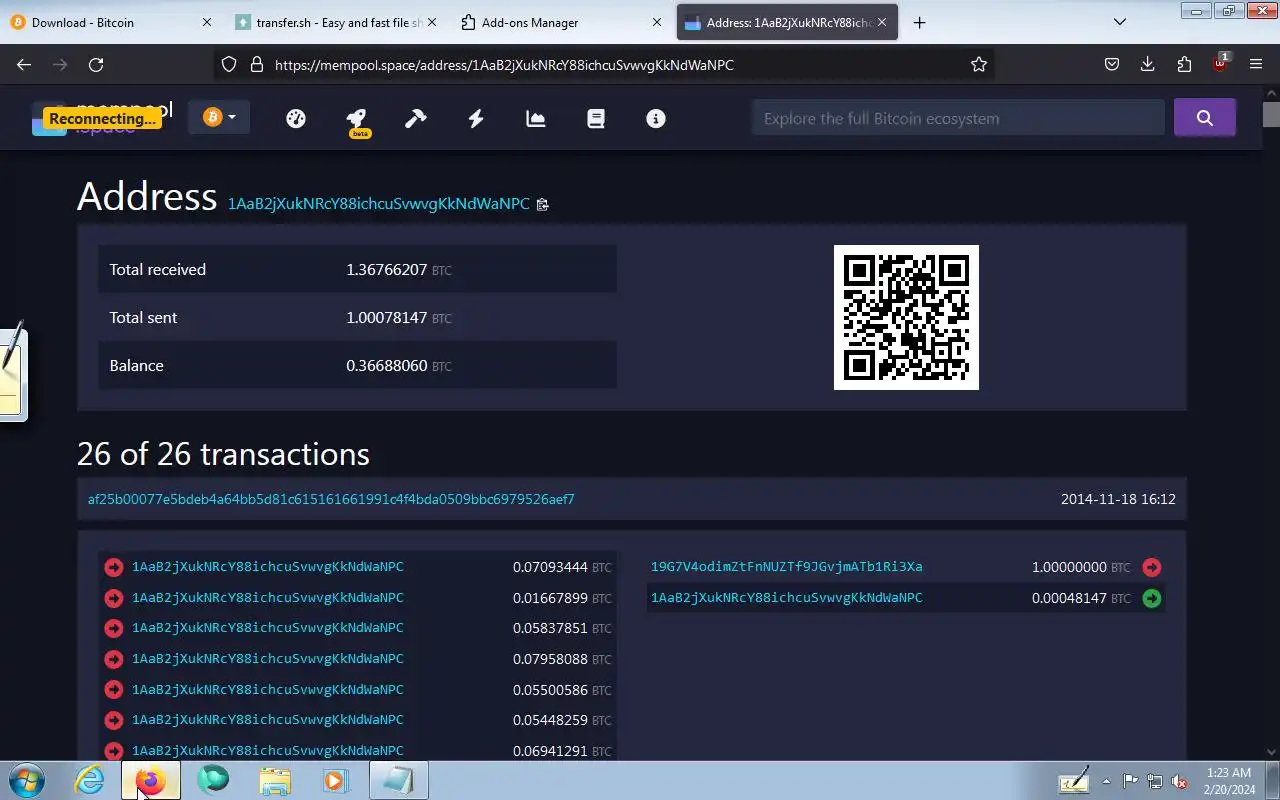Image resolution: width=1280 pixels, height=800 pixels.
Task: Open media player taskbar icon
Action: 335,780
